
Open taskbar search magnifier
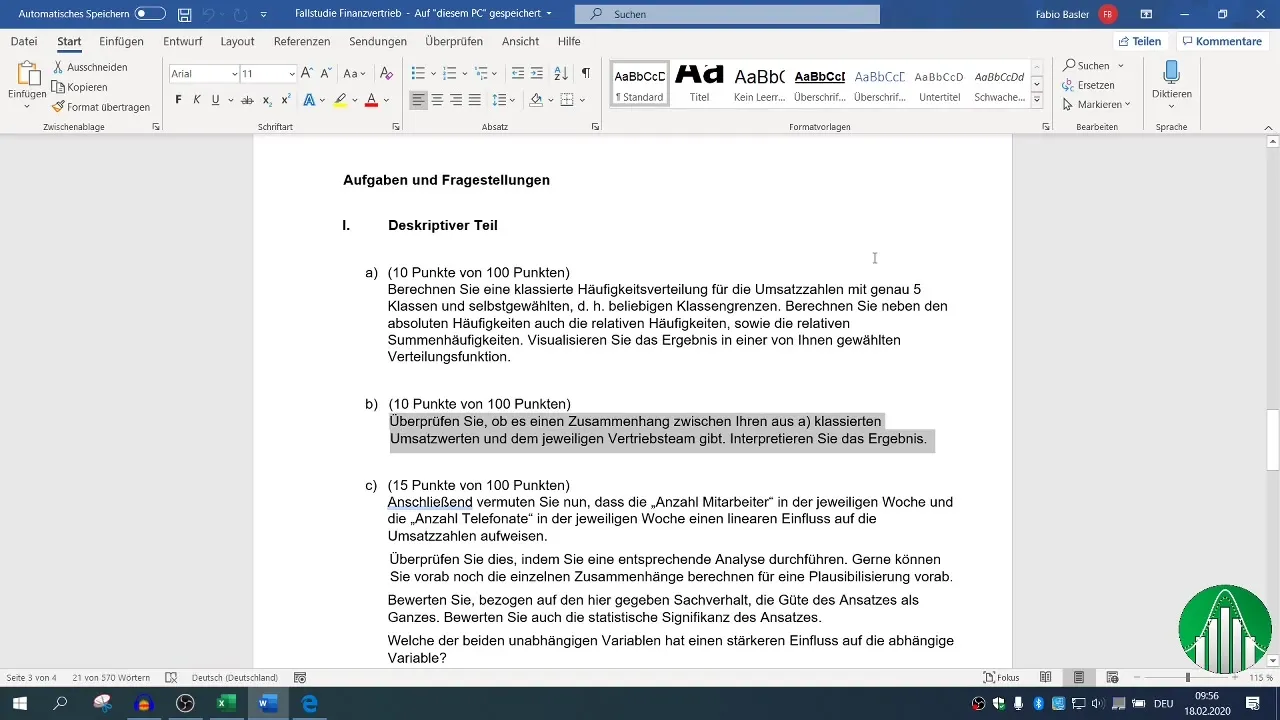tap(60, 704)
